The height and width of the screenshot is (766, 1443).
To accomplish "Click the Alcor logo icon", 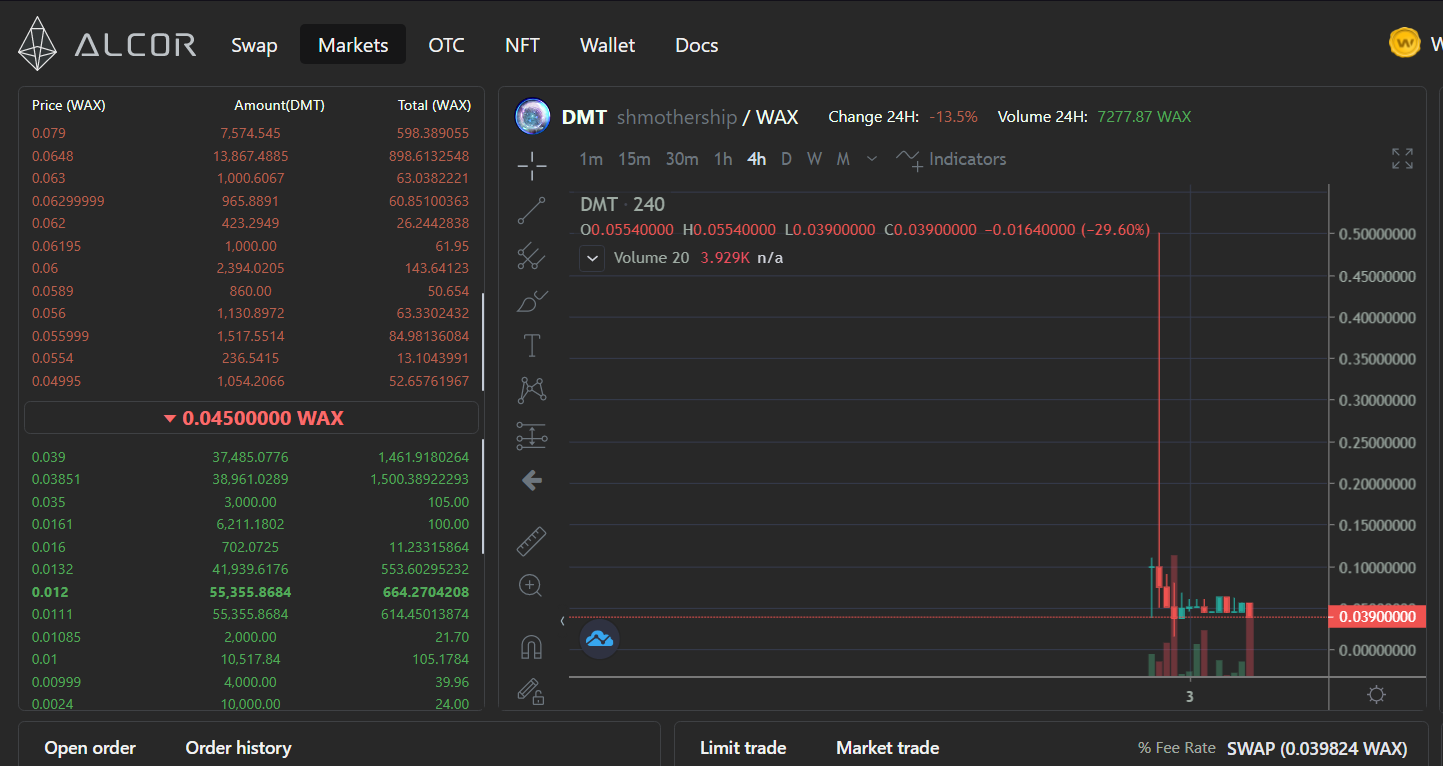I will [x=38, y=44].
